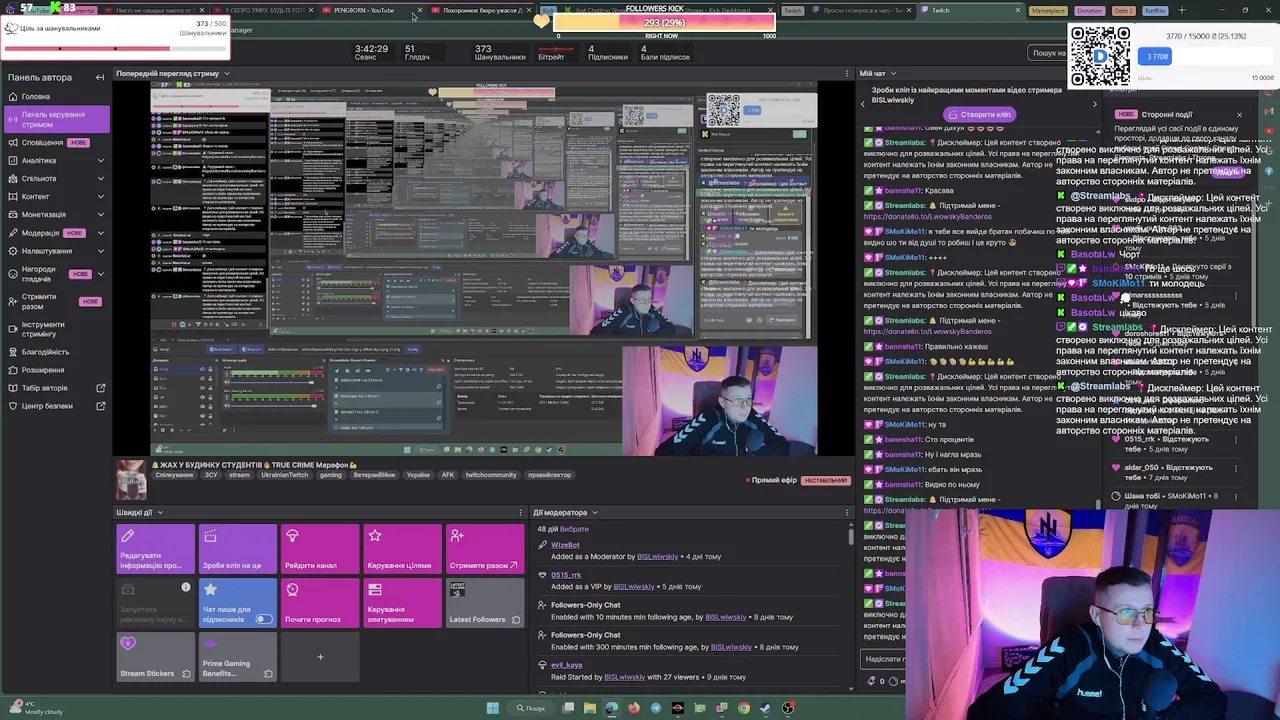Click the Надіслати повідомлення chat input field
This screenshot has width=1280, height=720.
pyautogui.click(x=883, y=659)
